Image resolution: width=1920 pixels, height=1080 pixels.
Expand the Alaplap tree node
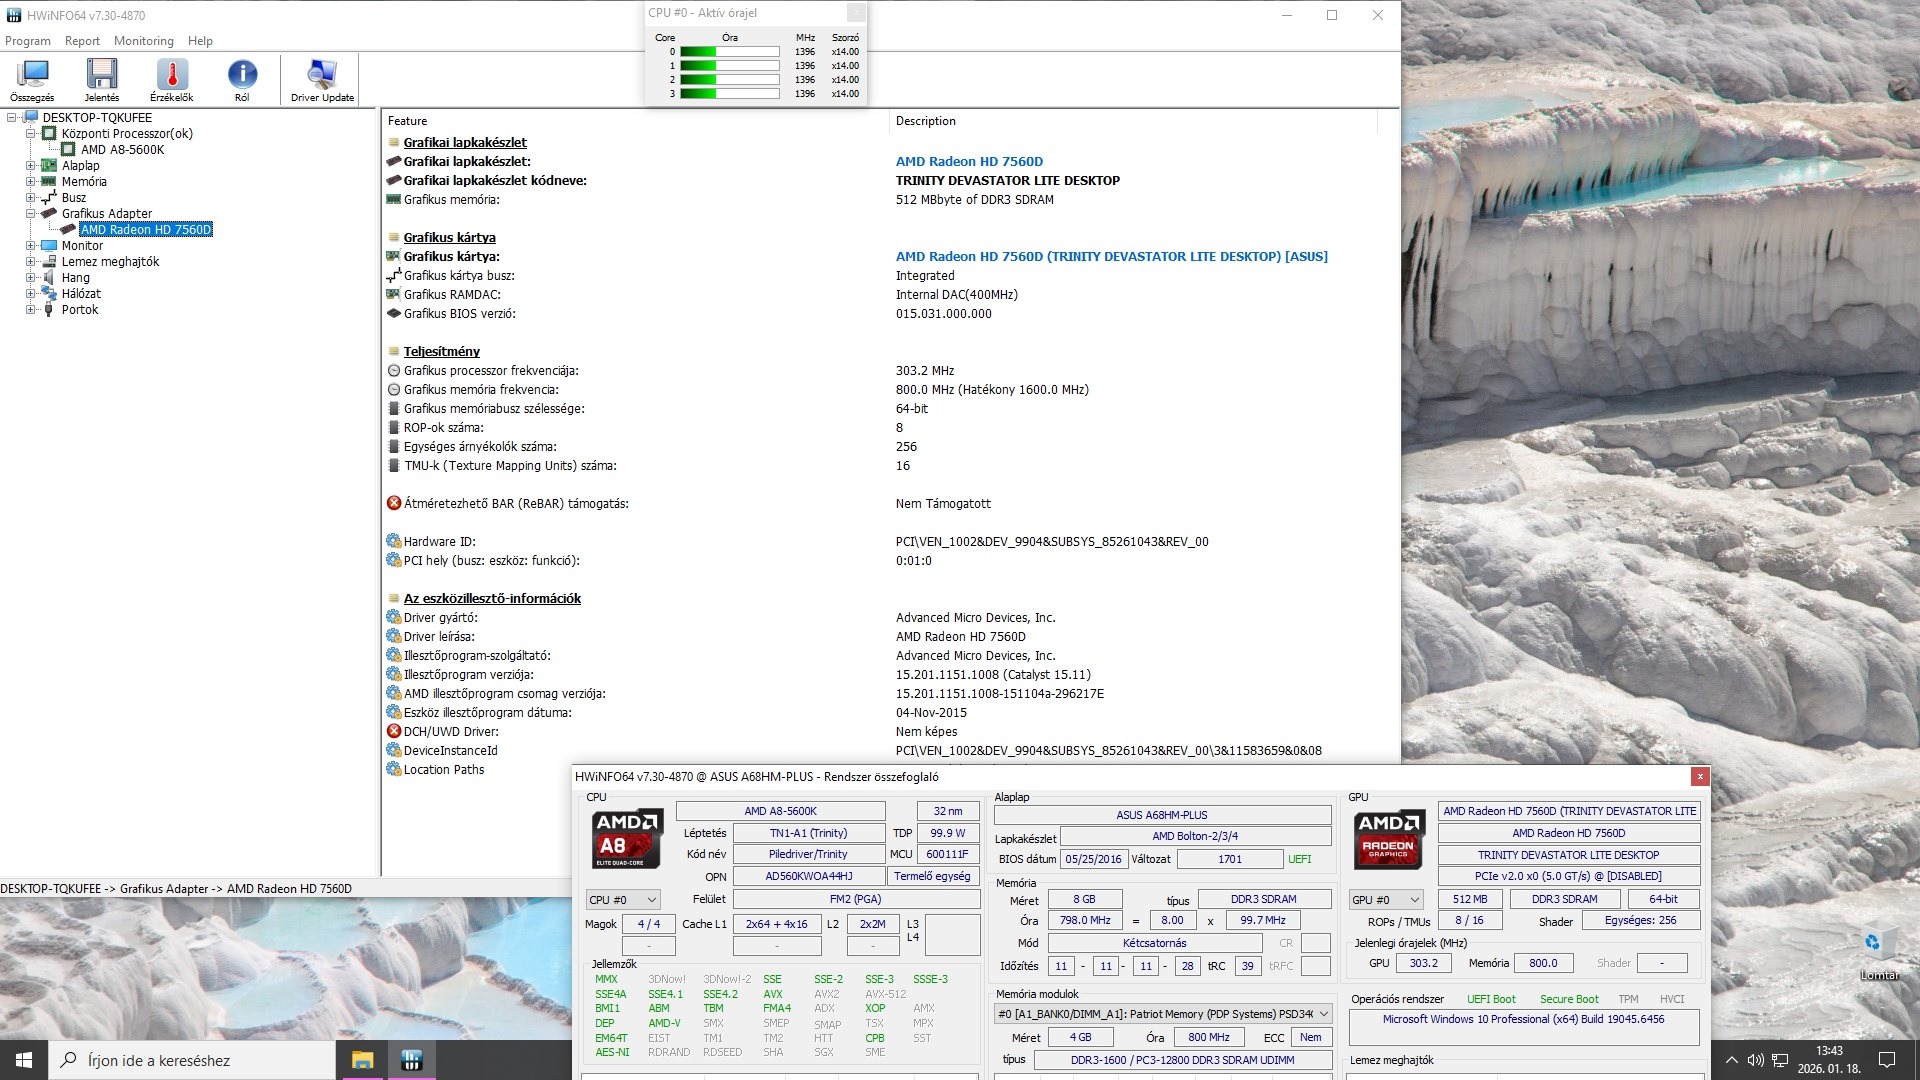30,166
